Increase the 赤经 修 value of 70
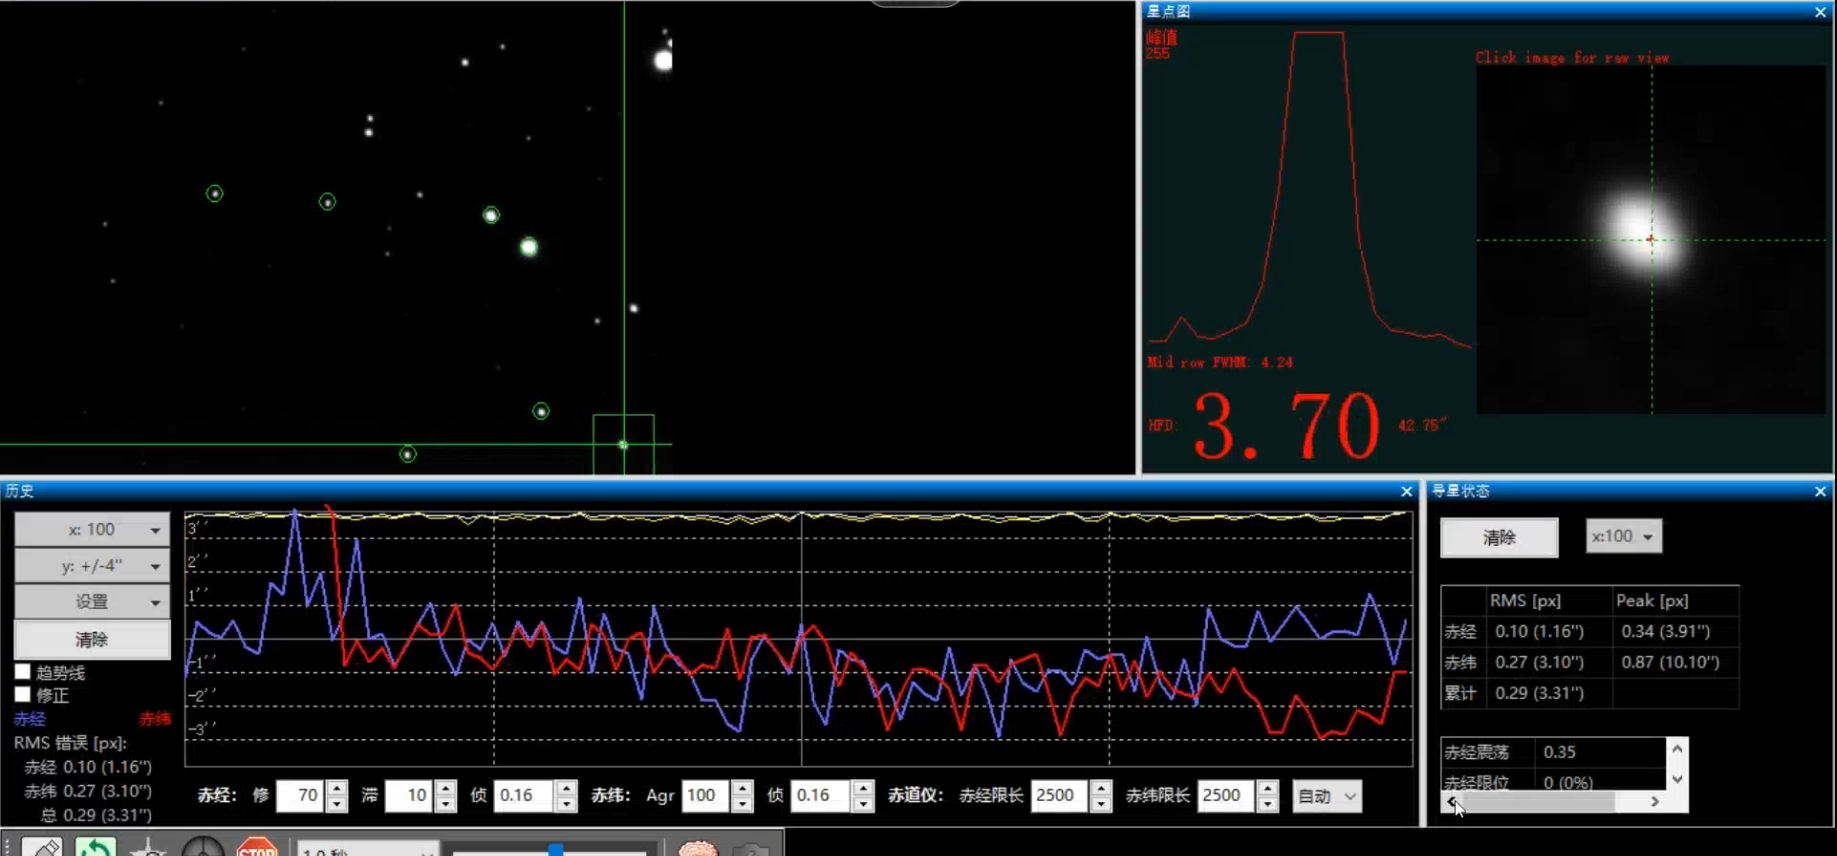 click(337, 789)
